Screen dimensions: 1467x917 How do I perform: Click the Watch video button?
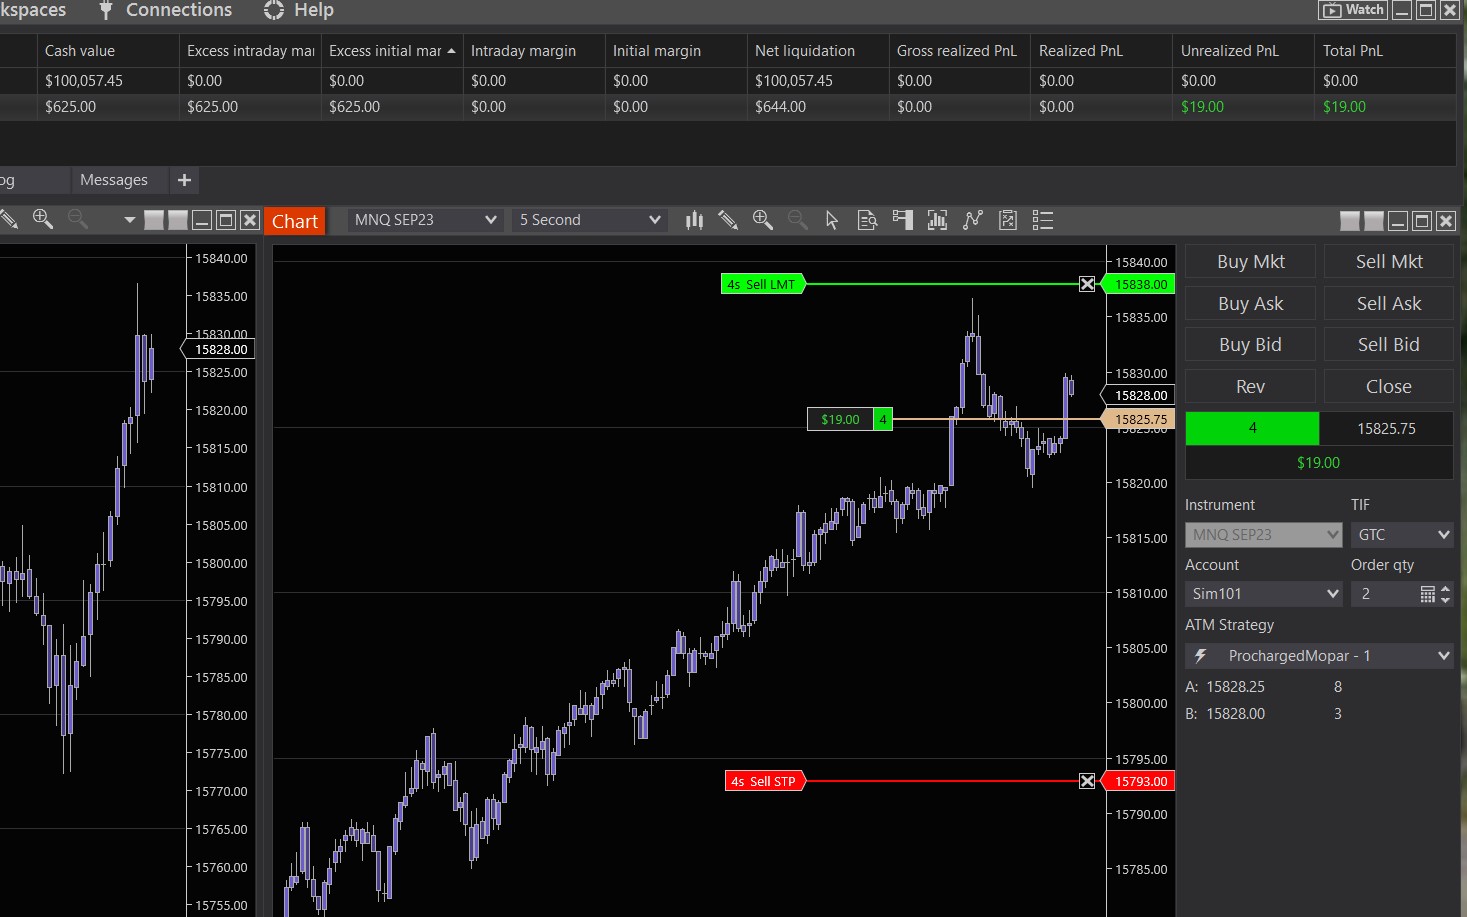click(1354, 10)
